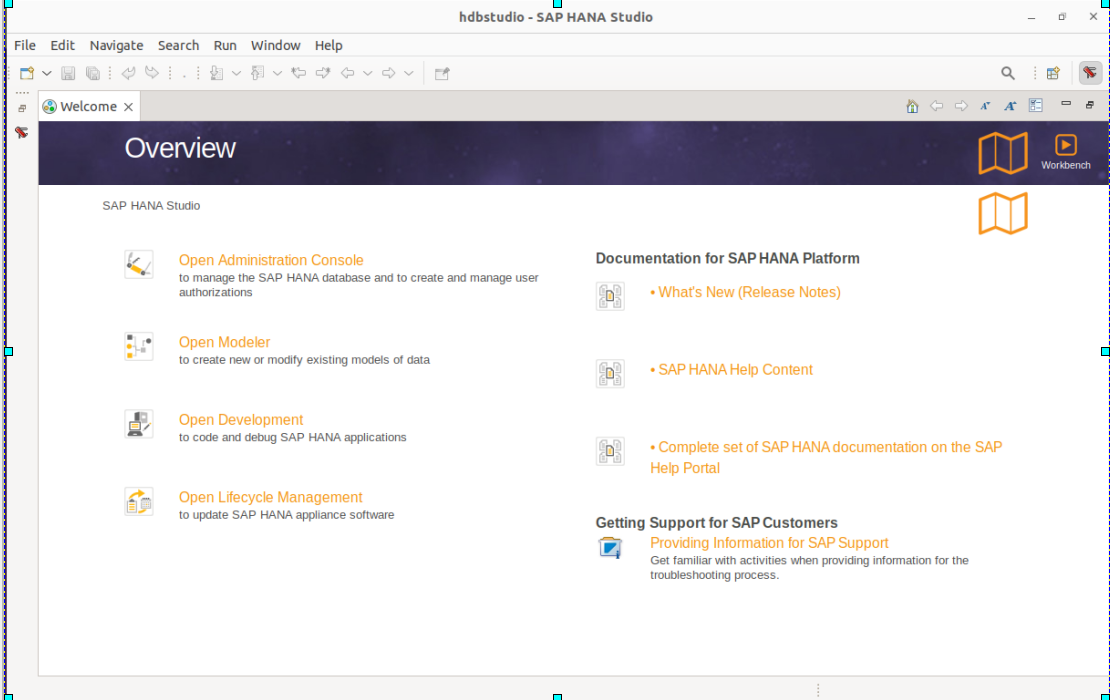Image resolution: width=1114 pixels, height=700 pixels.
Task: Select the Welcome tab
Action: click(88, 107)
